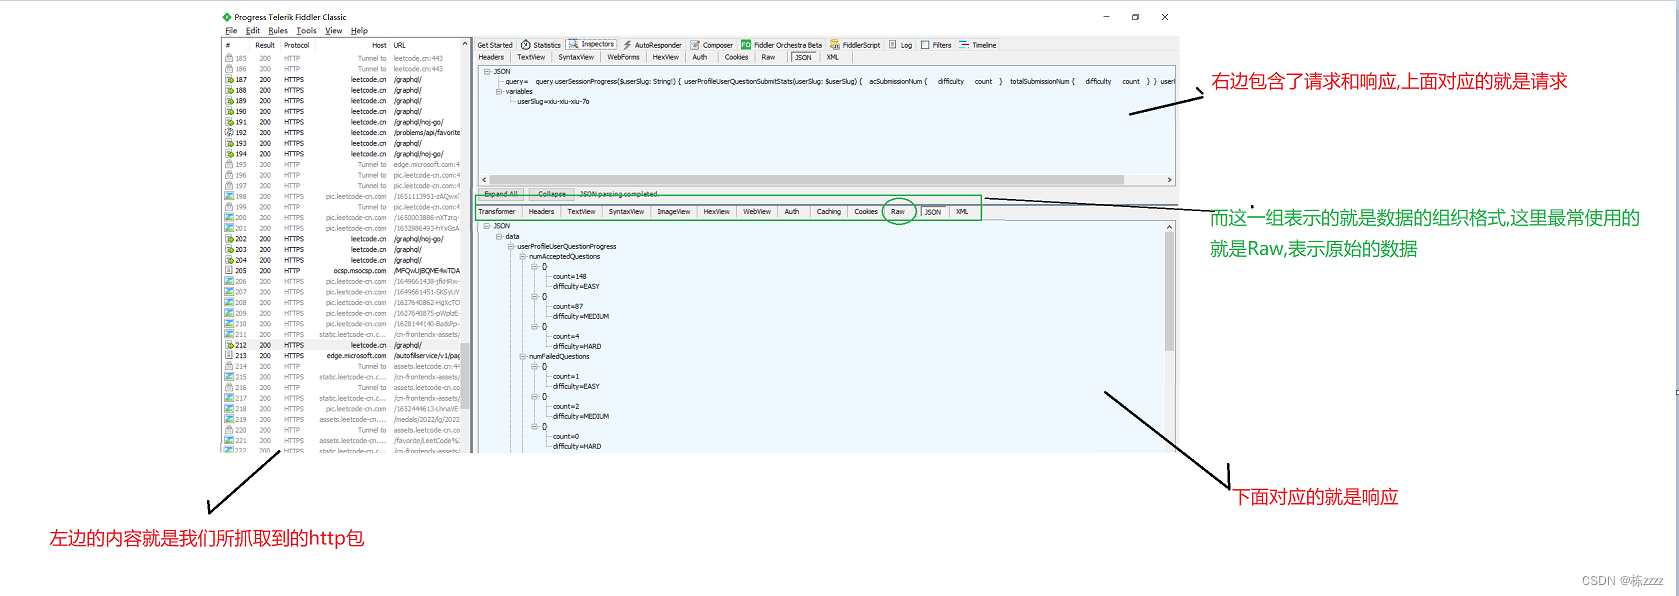
Task: Open the ImageView response tab
Action: 673,212
